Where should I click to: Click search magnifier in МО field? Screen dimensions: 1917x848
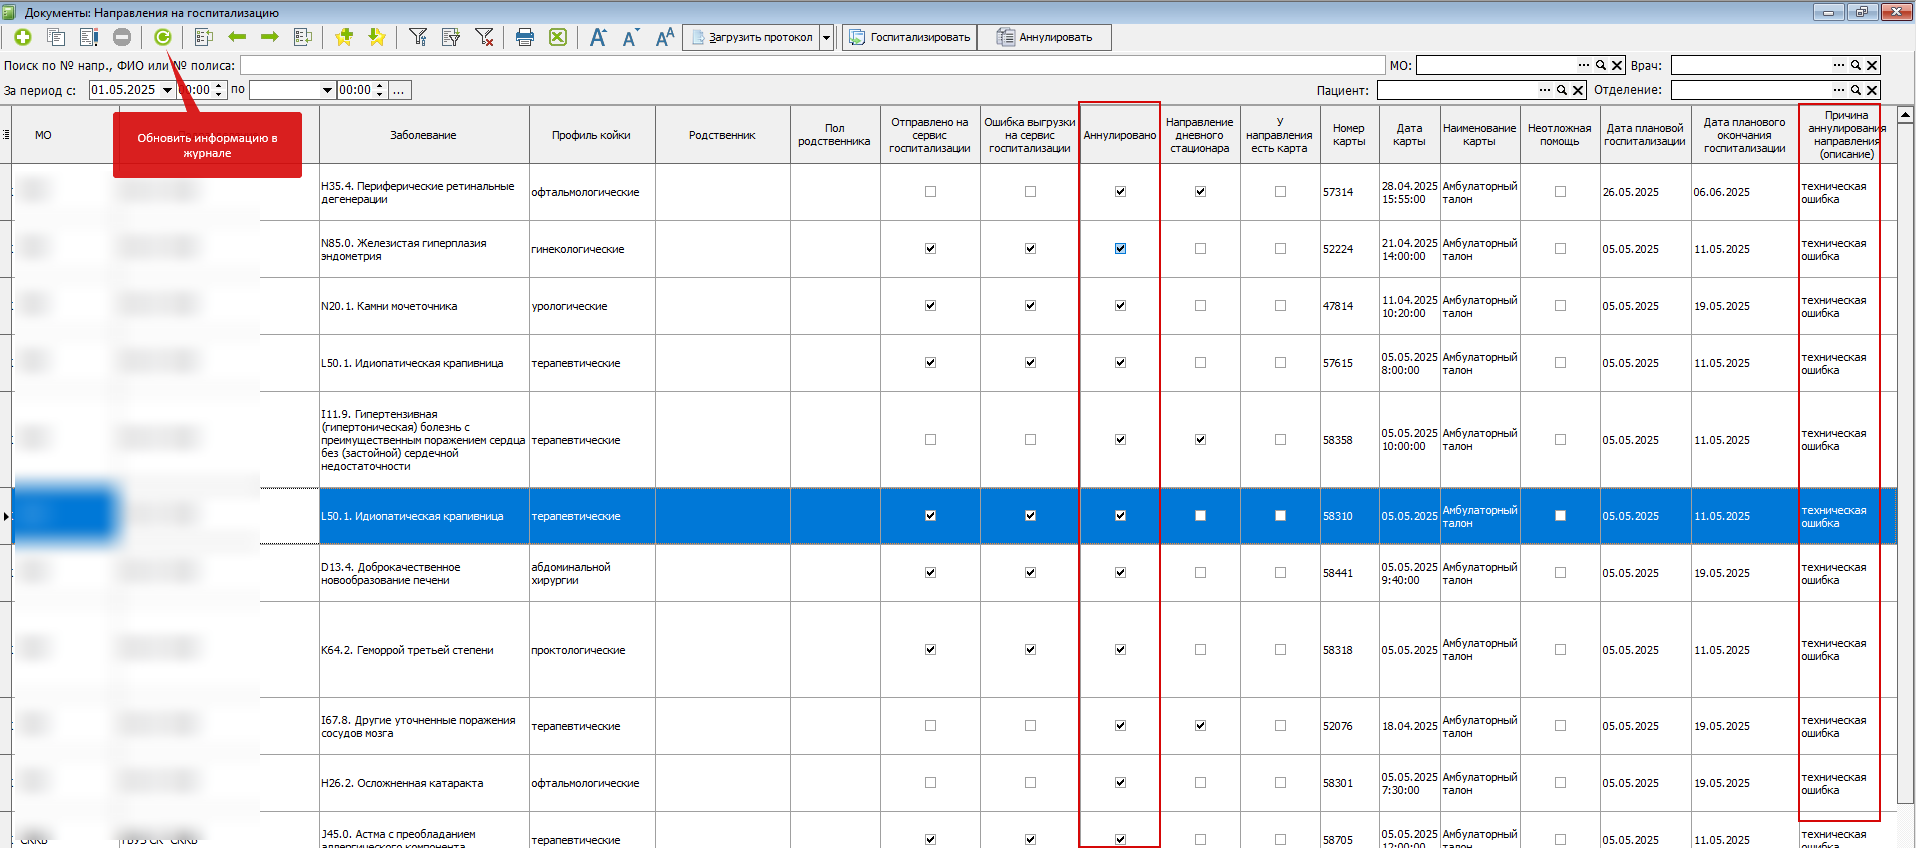1600,65
